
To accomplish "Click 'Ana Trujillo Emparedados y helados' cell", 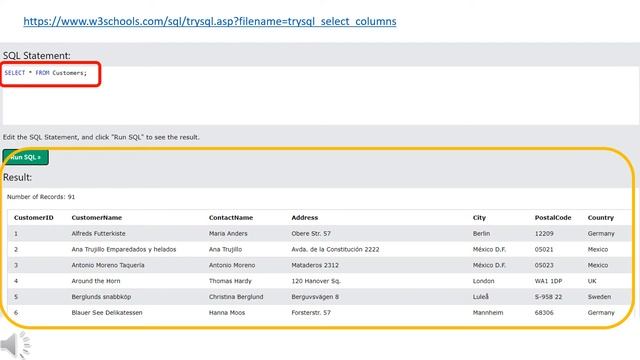I will 124,249.
